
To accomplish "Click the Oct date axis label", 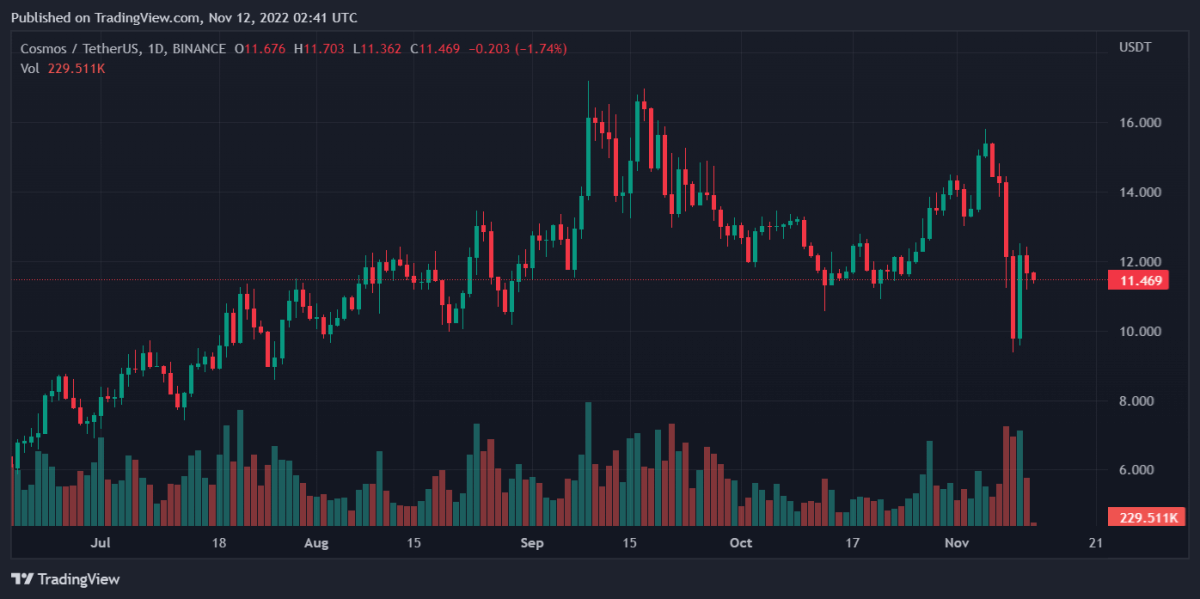I will point(741,543).
